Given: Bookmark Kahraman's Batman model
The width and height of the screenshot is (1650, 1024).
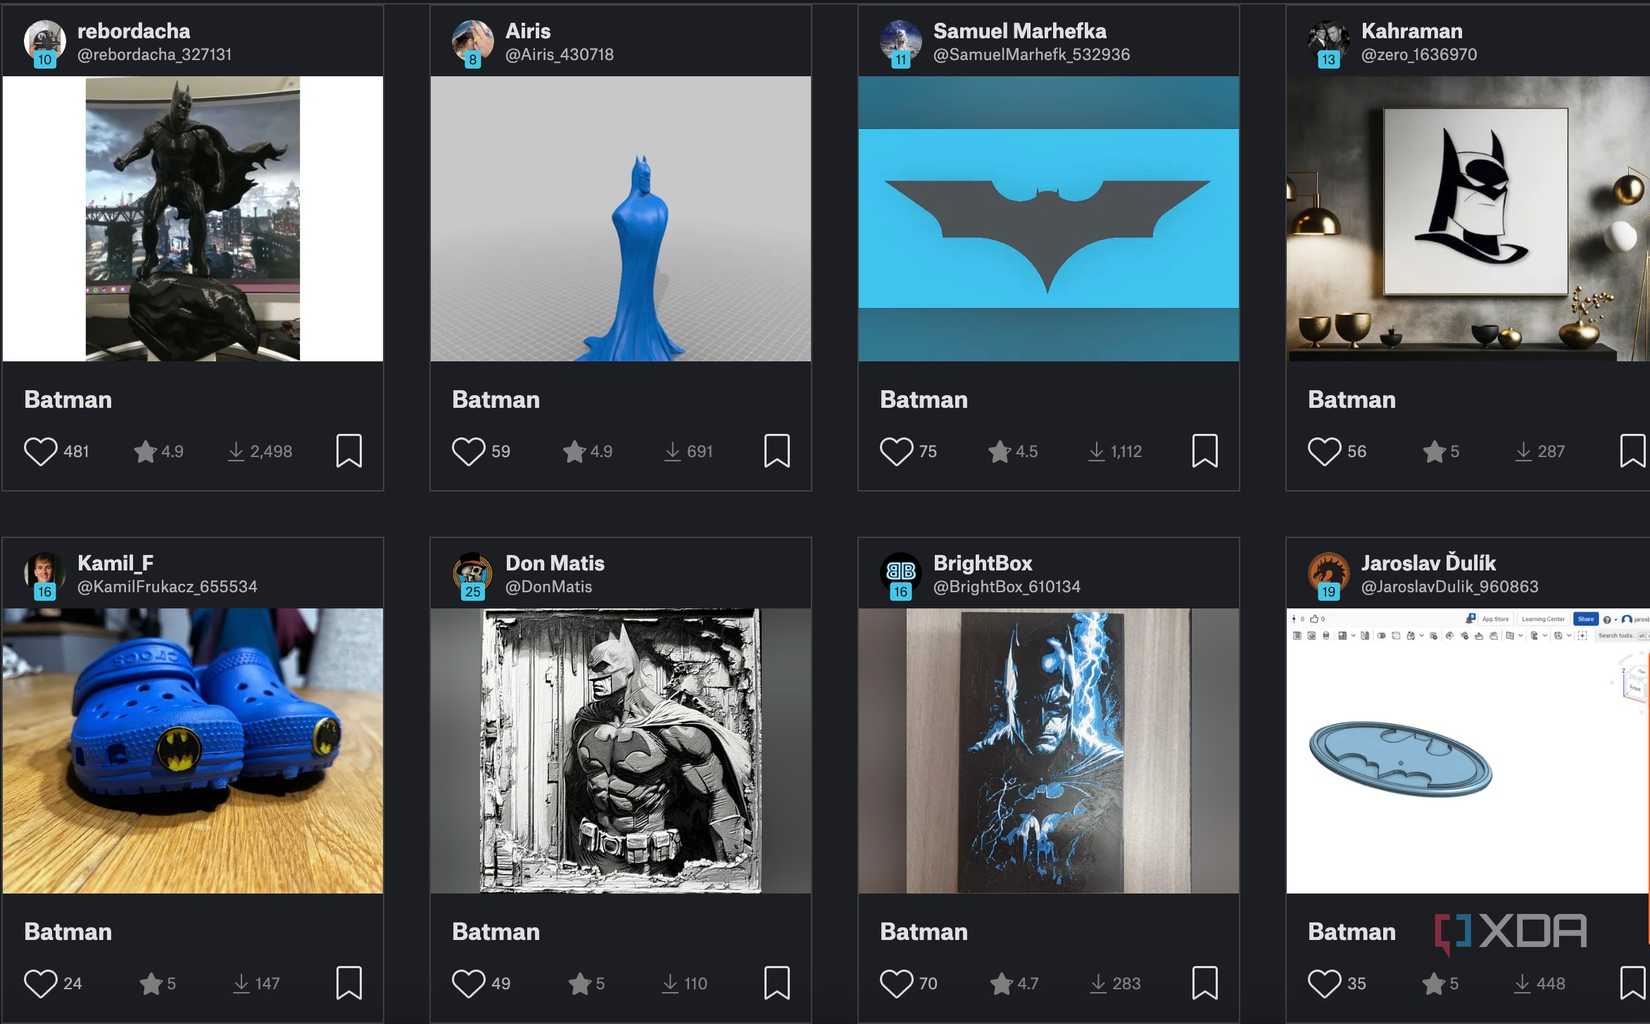Looking at the screenshot, I should [x=1633, y=451].
